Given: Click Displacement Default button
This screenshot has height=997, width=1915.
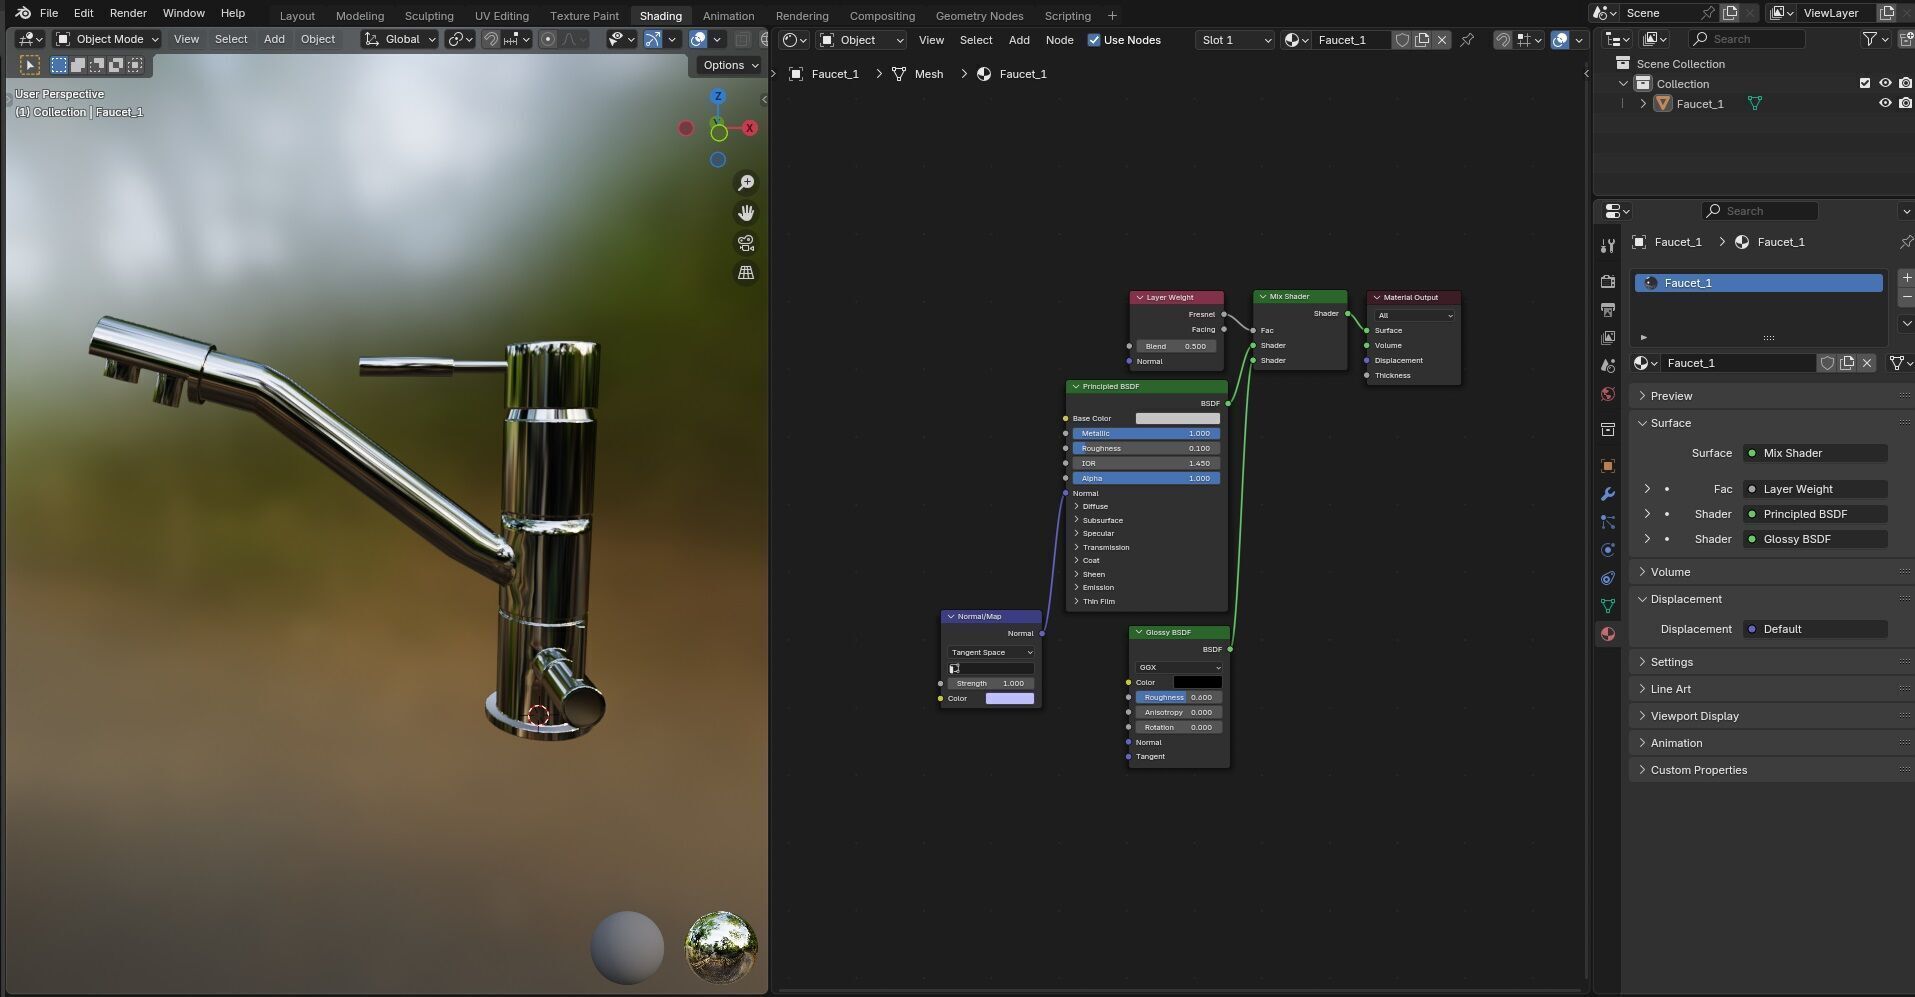Looking at the screenshot, I should tap(1815, 629).
